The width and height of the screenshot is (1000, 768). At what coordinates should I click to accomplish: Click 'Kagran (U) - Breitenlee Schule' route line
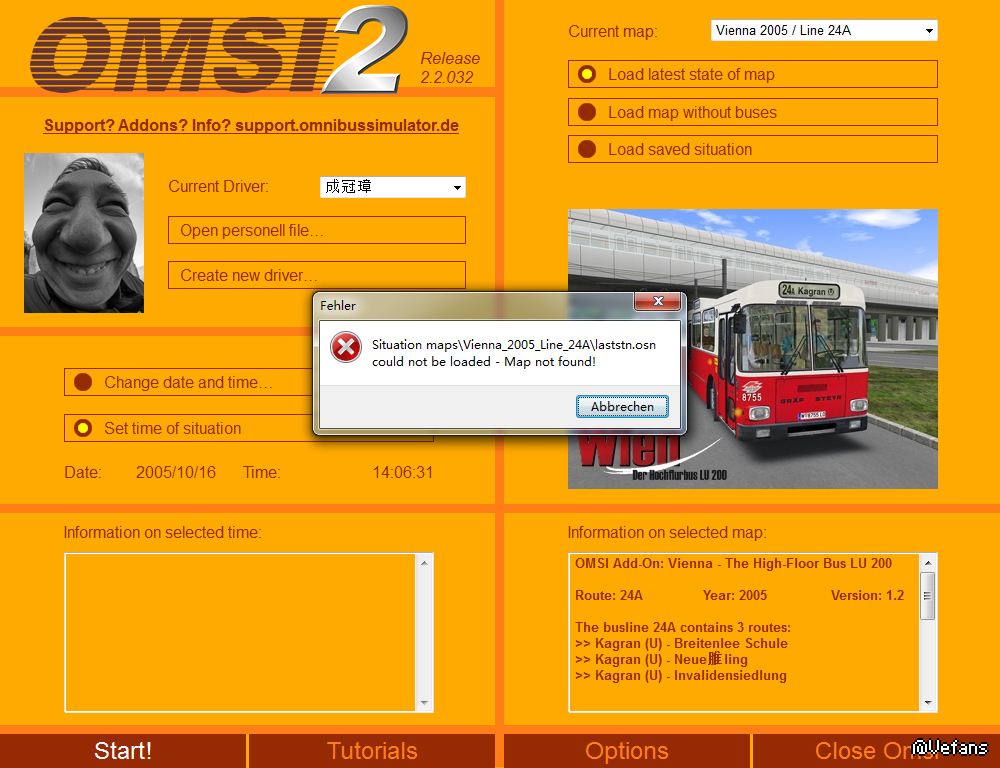pos(681,643)
